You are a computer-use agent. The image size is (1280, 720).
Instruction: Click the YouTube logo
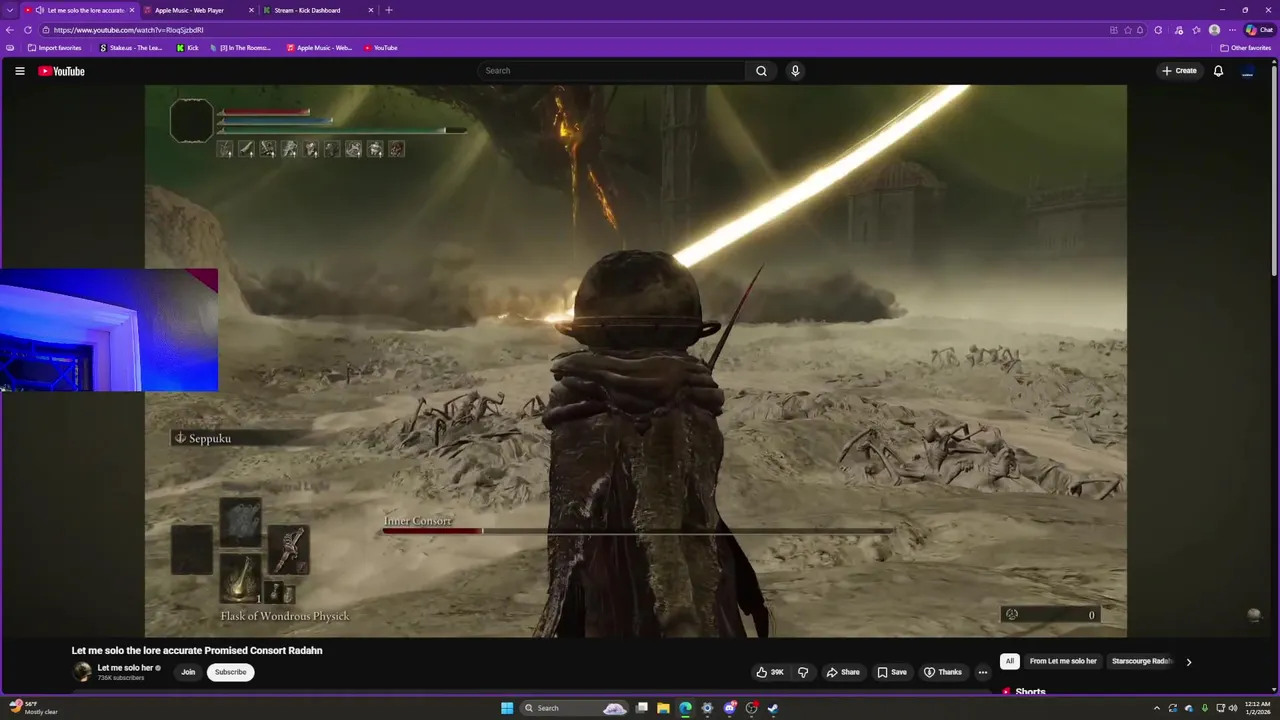[x=61, y=71]
